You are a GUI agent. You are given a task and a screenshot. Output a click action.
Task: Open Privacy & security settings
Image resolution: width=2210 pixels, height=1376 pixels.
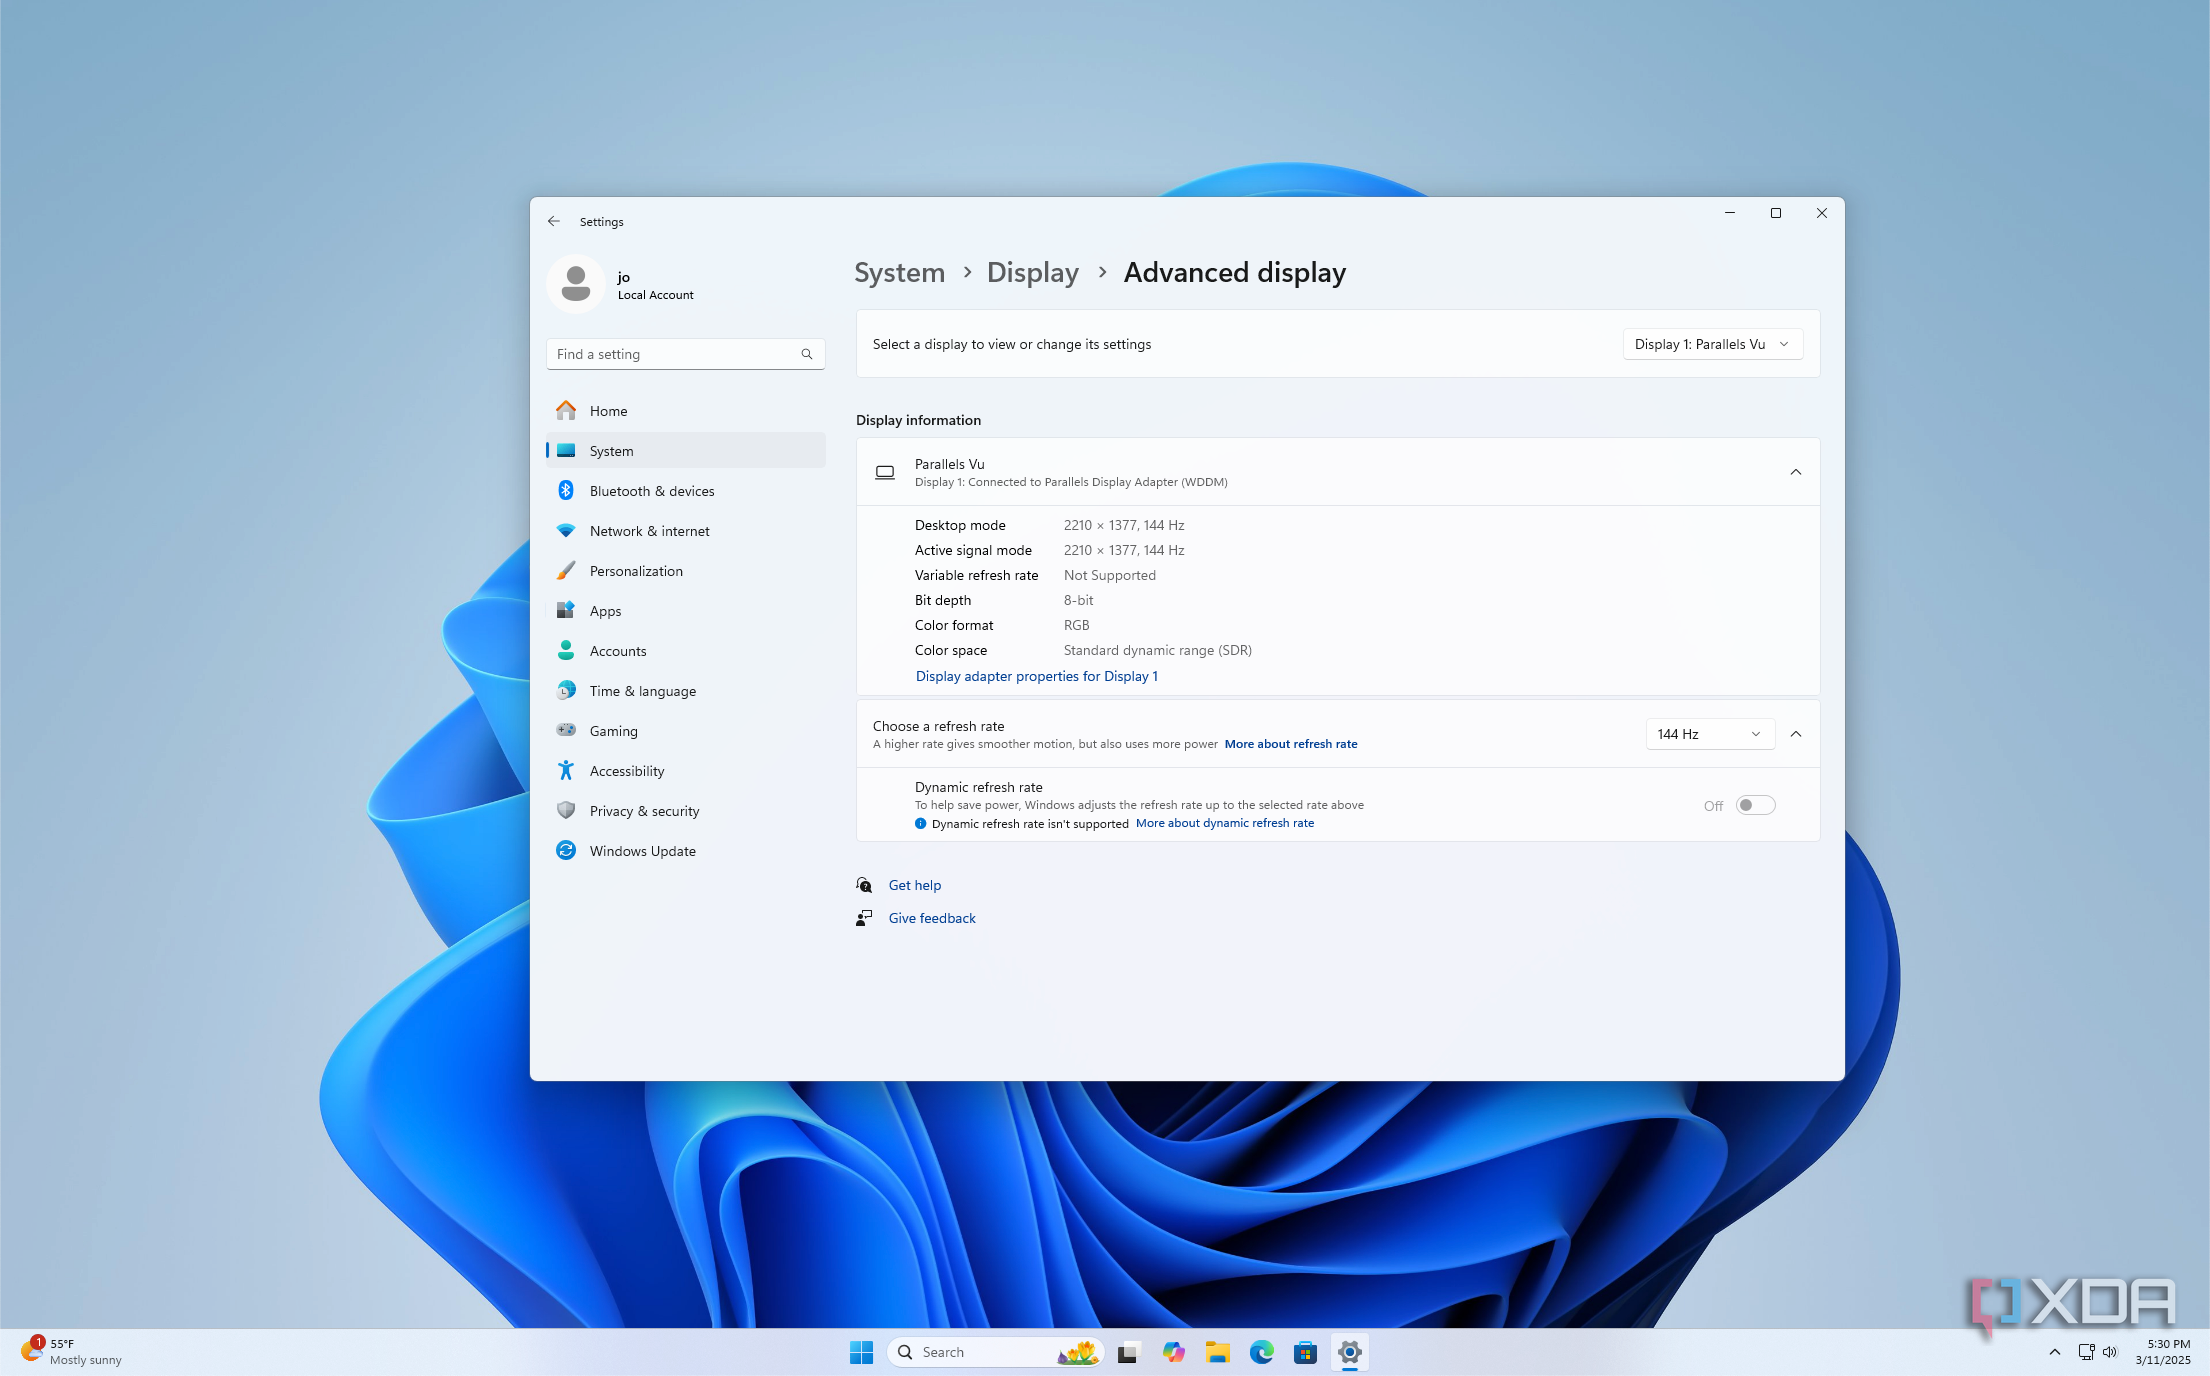point(686,811)
